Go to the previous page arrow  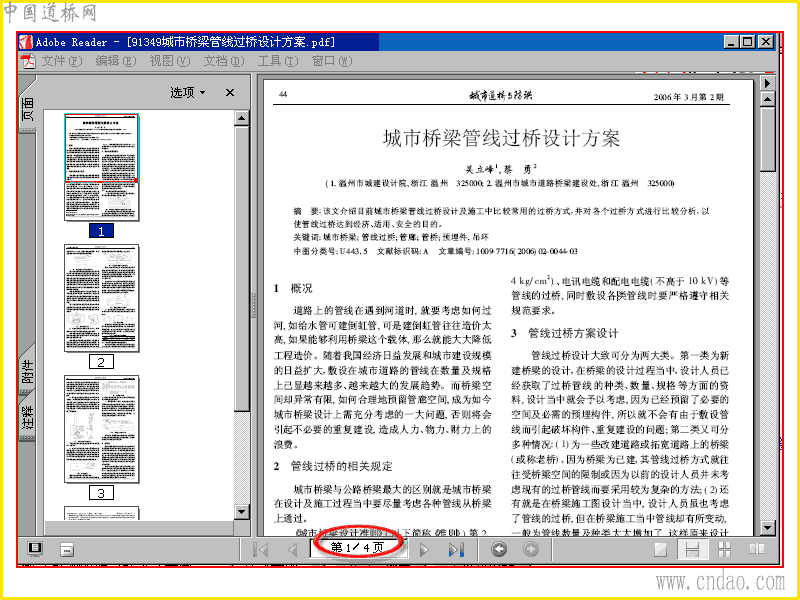[292, 550]
